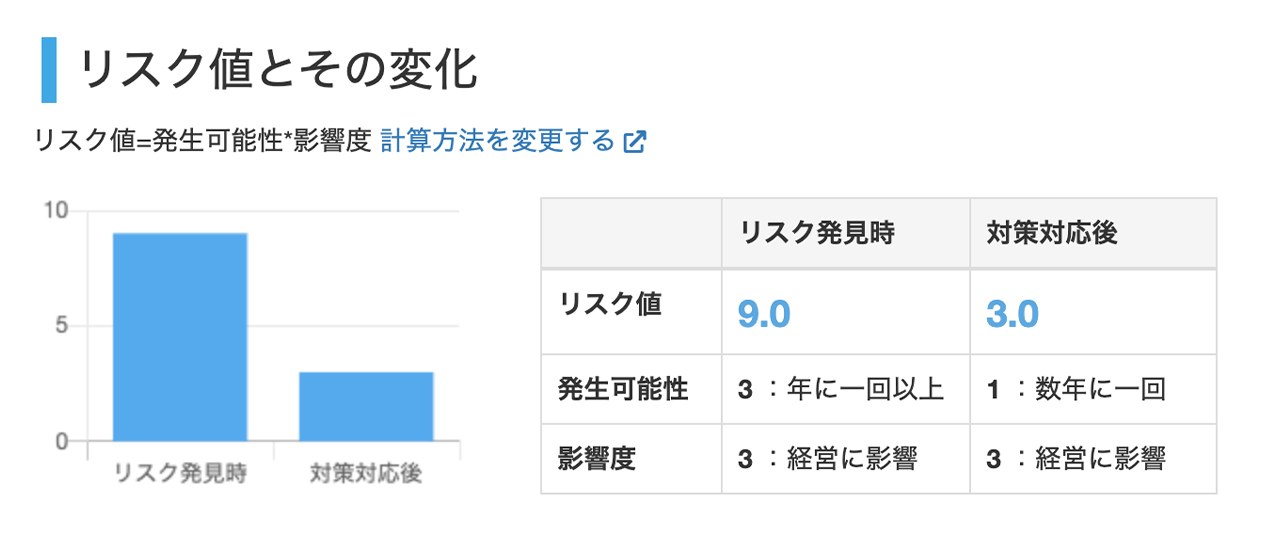
Task: Select the 発生可能性 row label
Action: pos(623,389)
